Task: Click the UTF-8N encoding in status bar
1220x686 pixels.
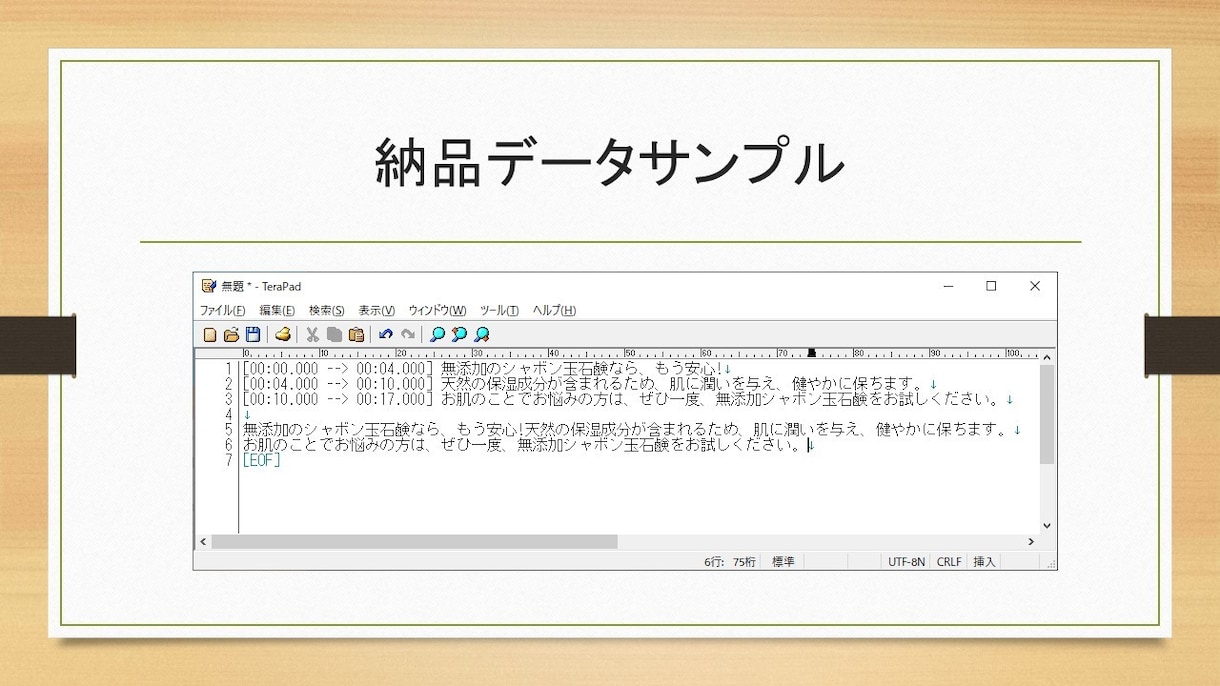Action: [907, 562]
